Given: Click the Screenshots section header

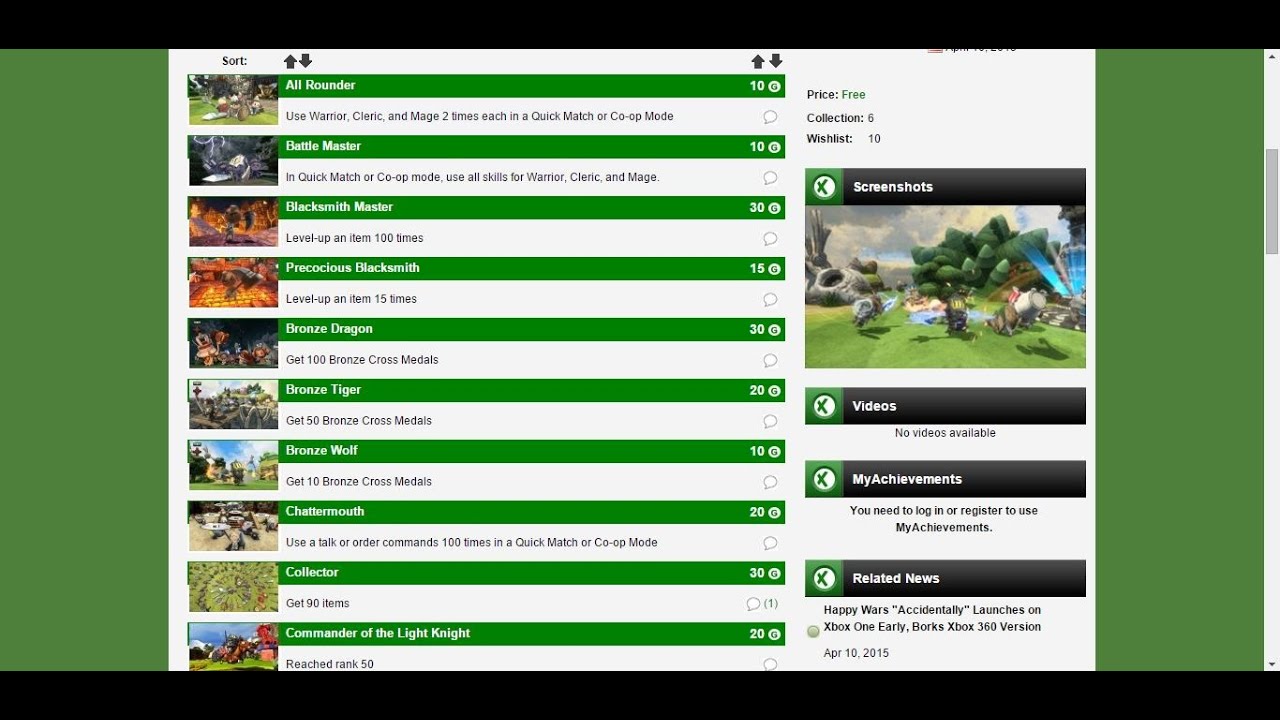Looking at the screenshot, I should coord(945,187).
